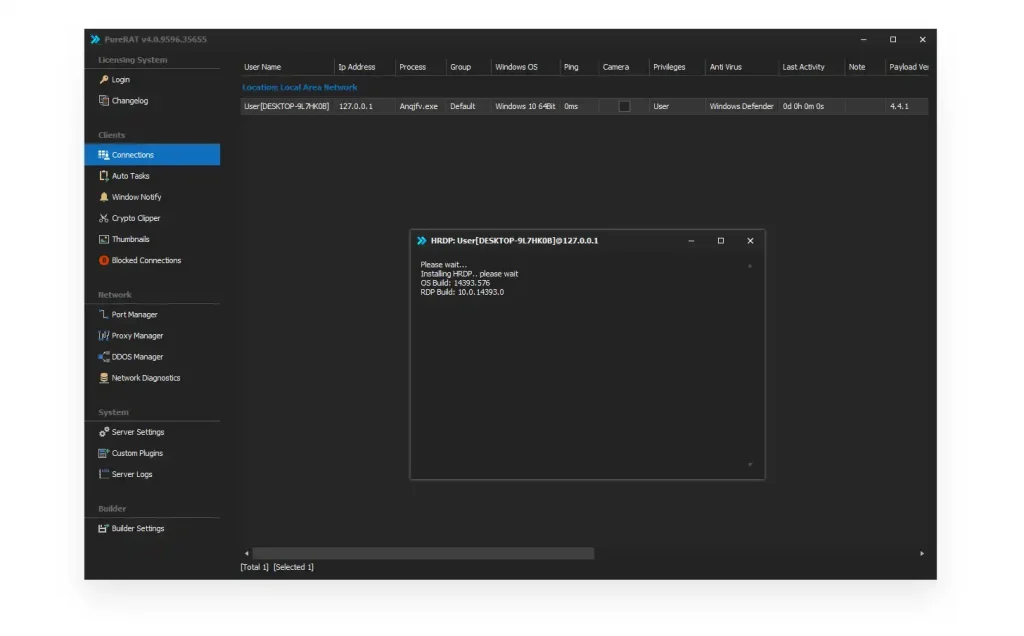Viewport: 1024px width, 636px height.
Task: Select the Network Diagnostics icon
Action: click(x=104, y=378)
